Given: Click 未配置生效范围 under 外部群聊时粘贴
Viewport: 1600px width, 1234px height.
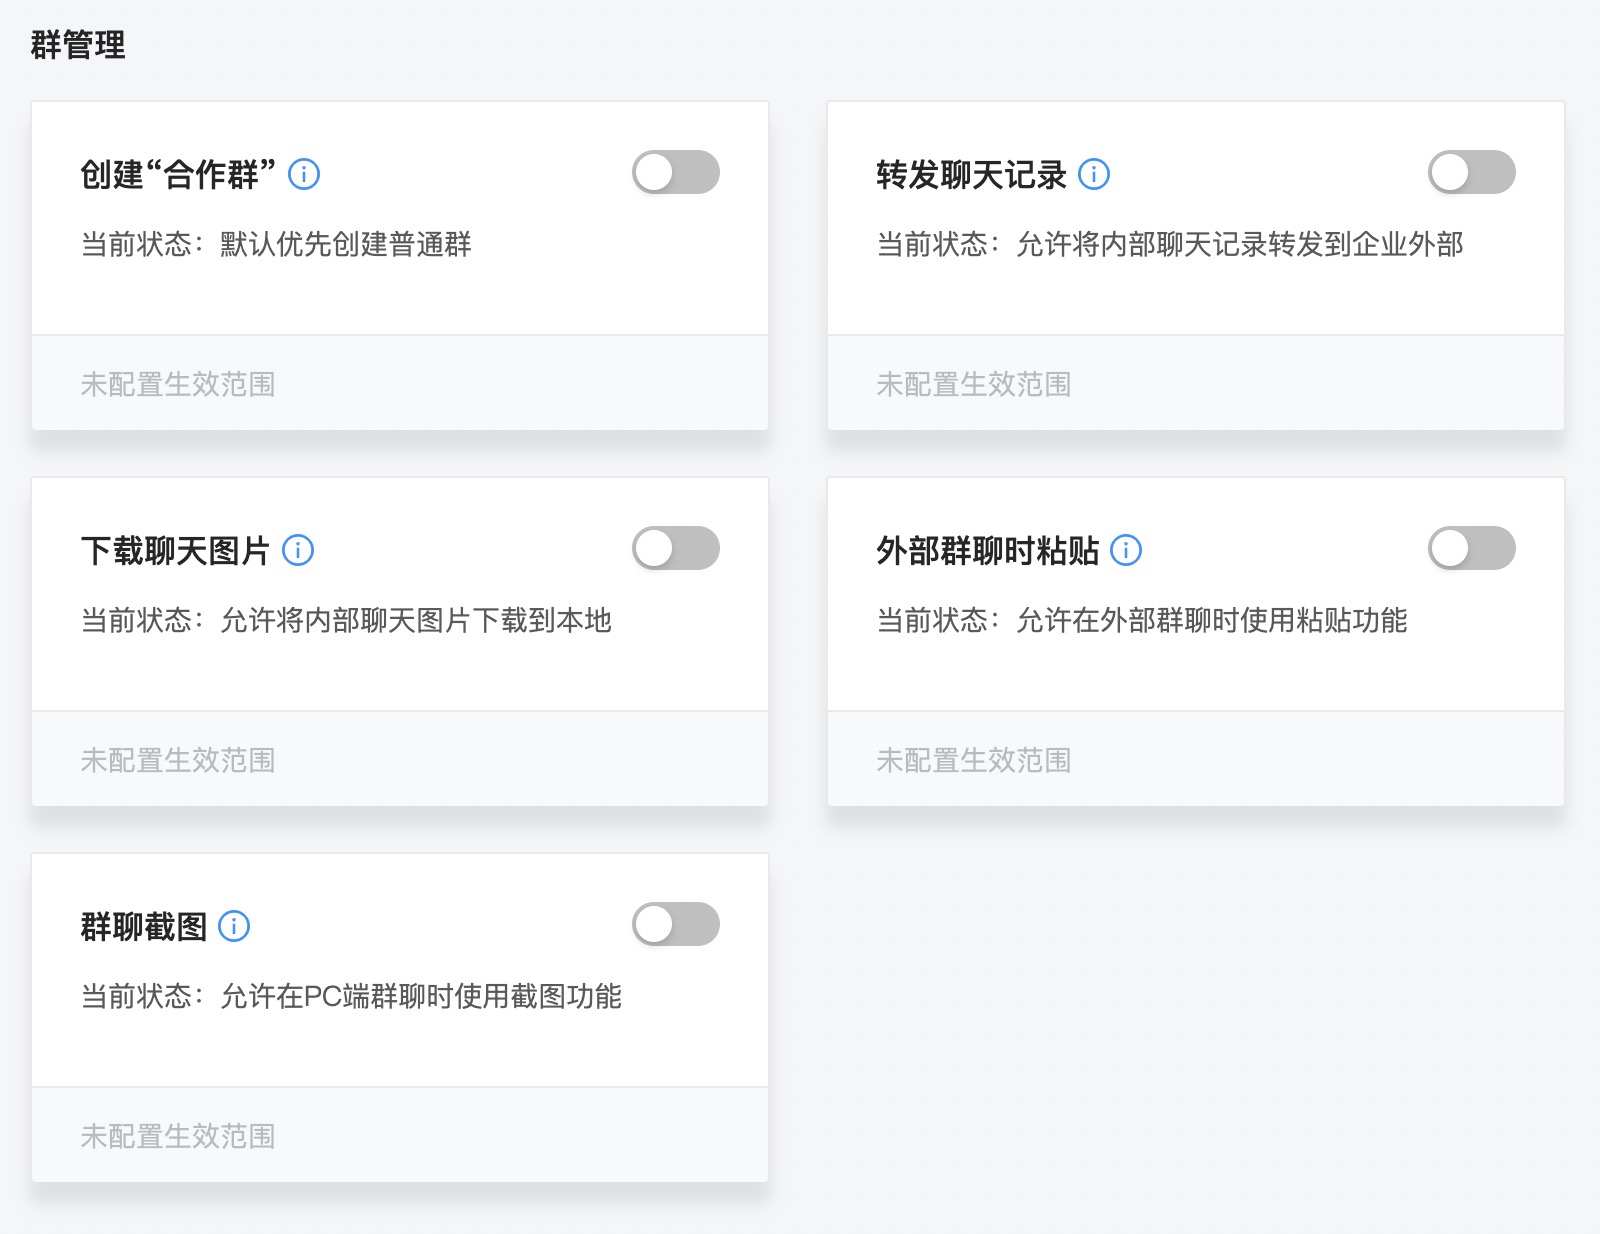Looking at the screenshot, I should [x=974, y=760].
